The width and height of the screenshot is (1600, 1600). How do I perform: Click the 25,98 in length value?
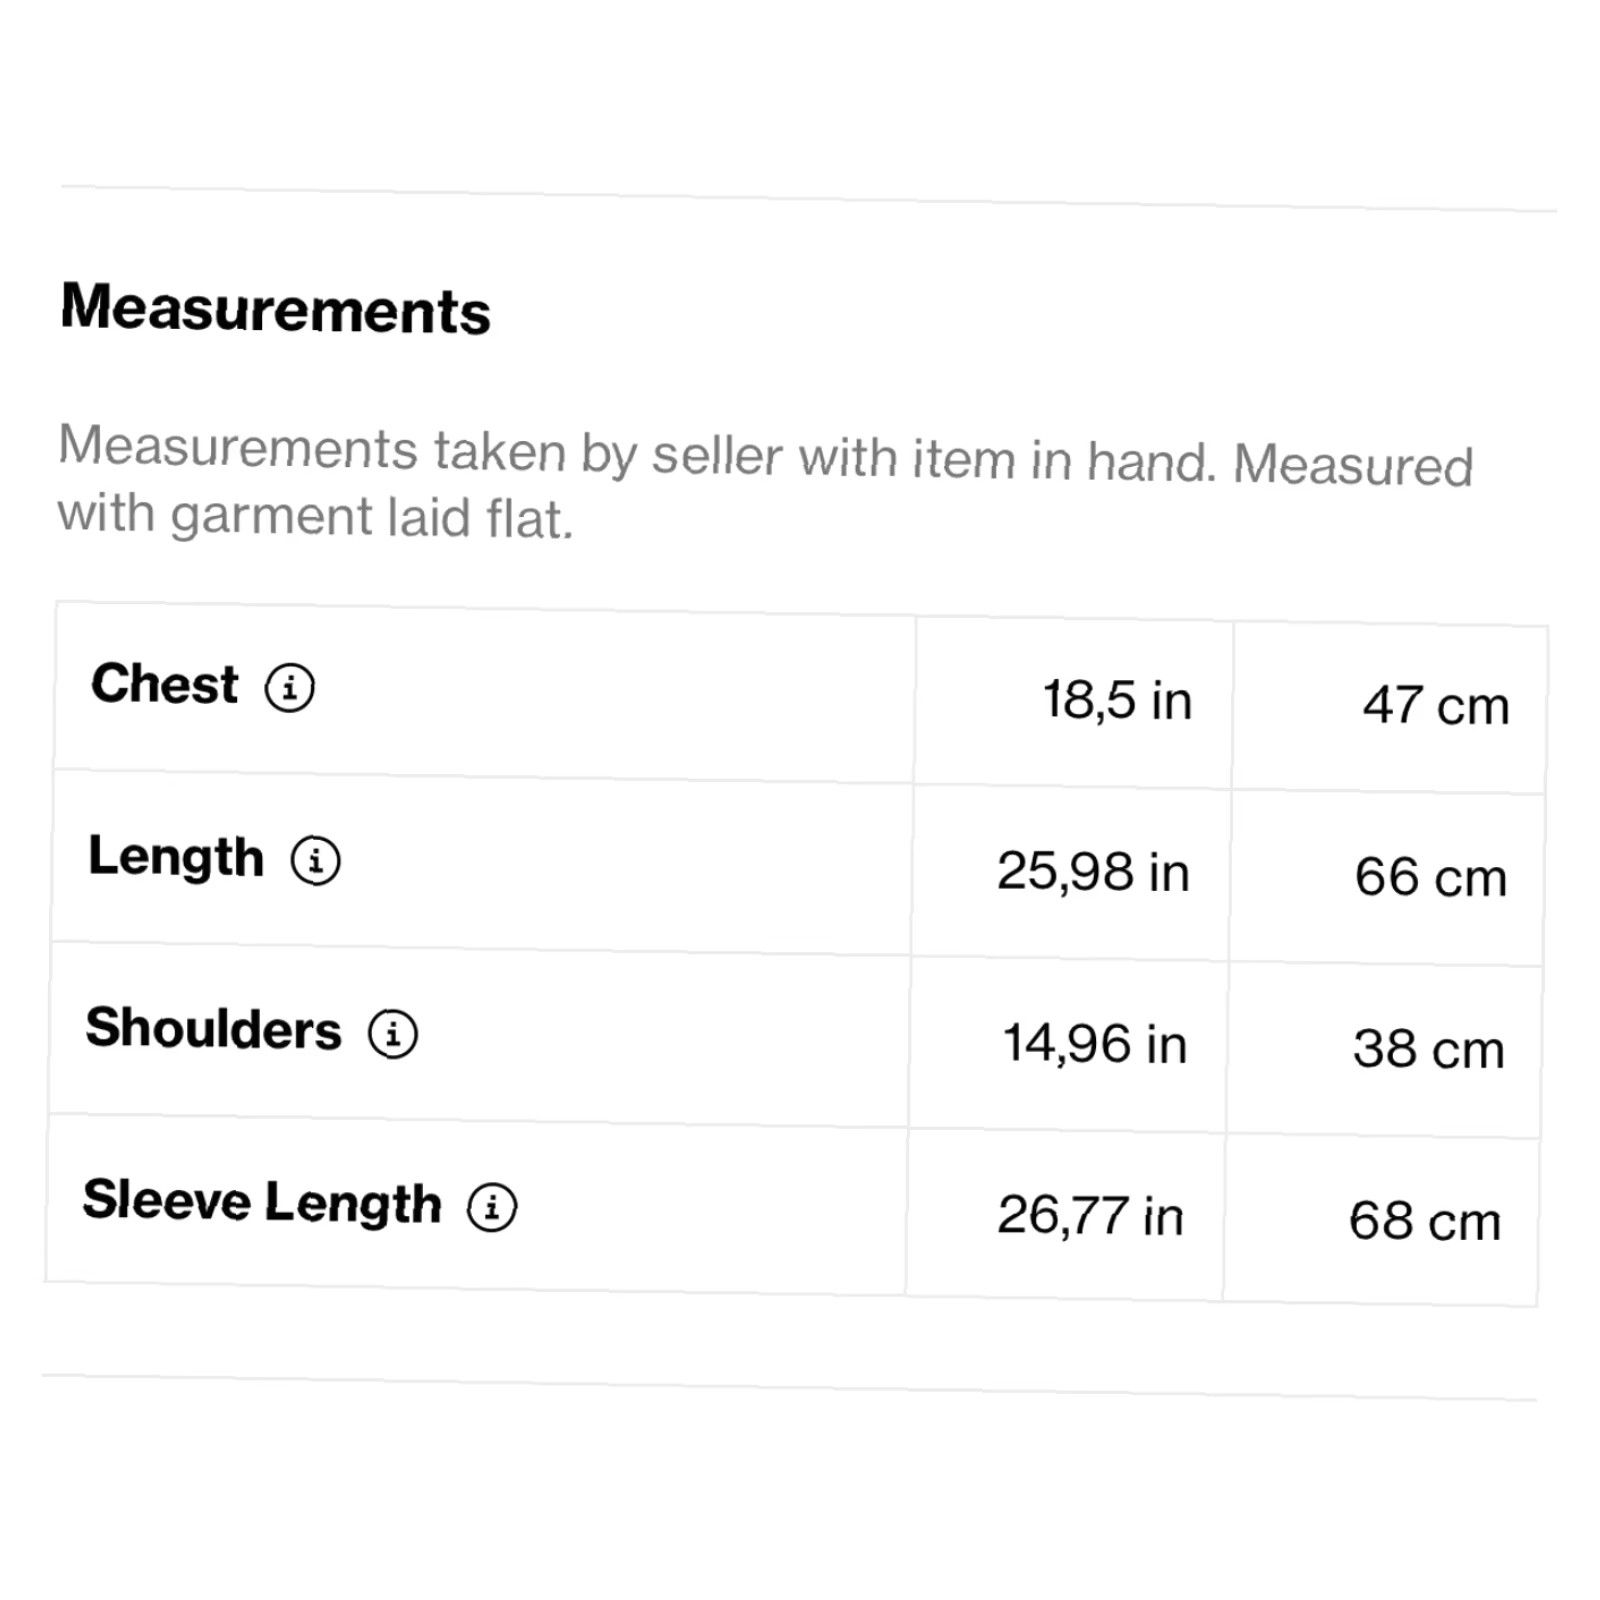coord(1094,871)
